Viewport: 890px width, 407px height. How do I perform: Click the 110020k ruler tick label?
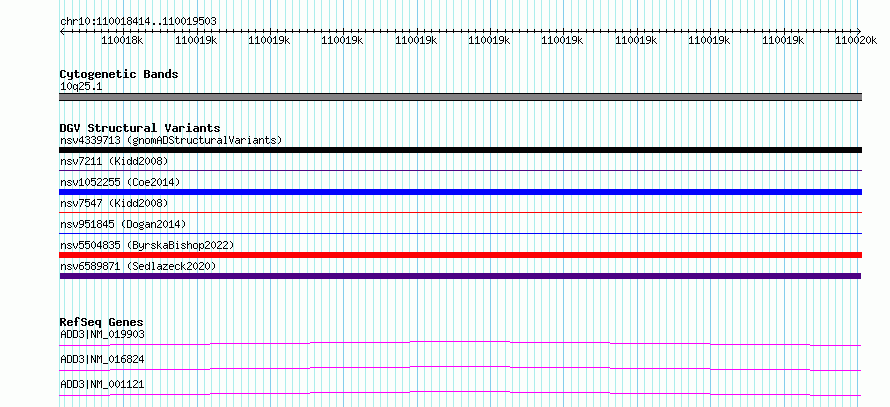click(855, 40)
